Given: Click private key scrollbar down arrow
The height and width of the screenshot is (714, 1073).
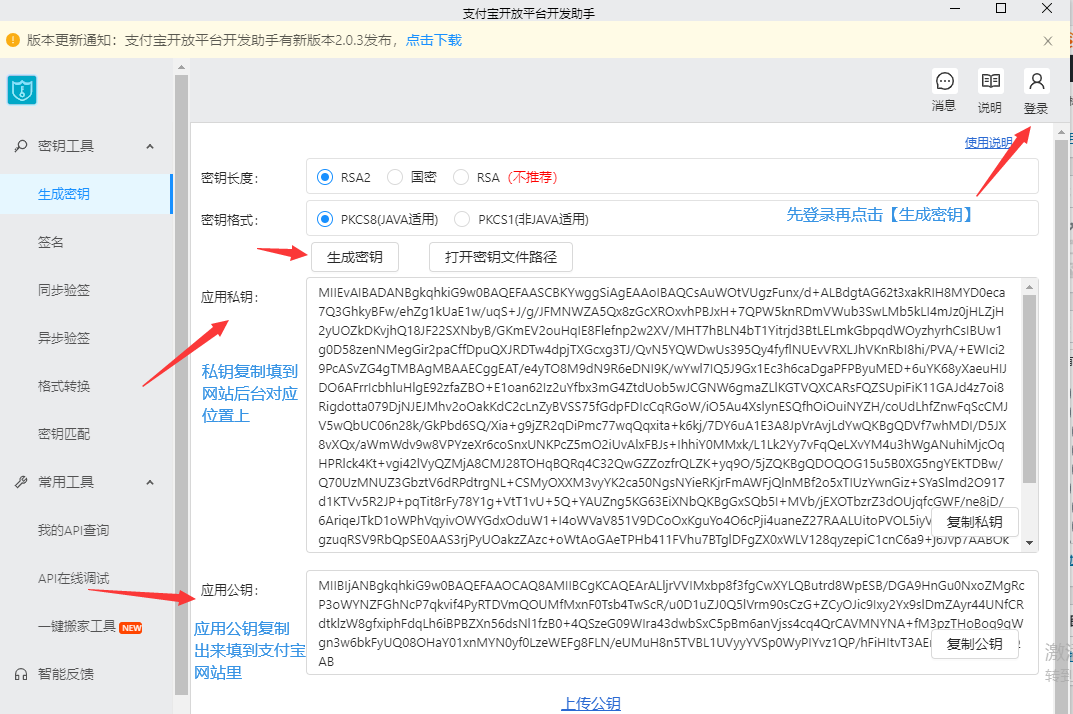Looking at the screenshot, I should (1029, 543).
